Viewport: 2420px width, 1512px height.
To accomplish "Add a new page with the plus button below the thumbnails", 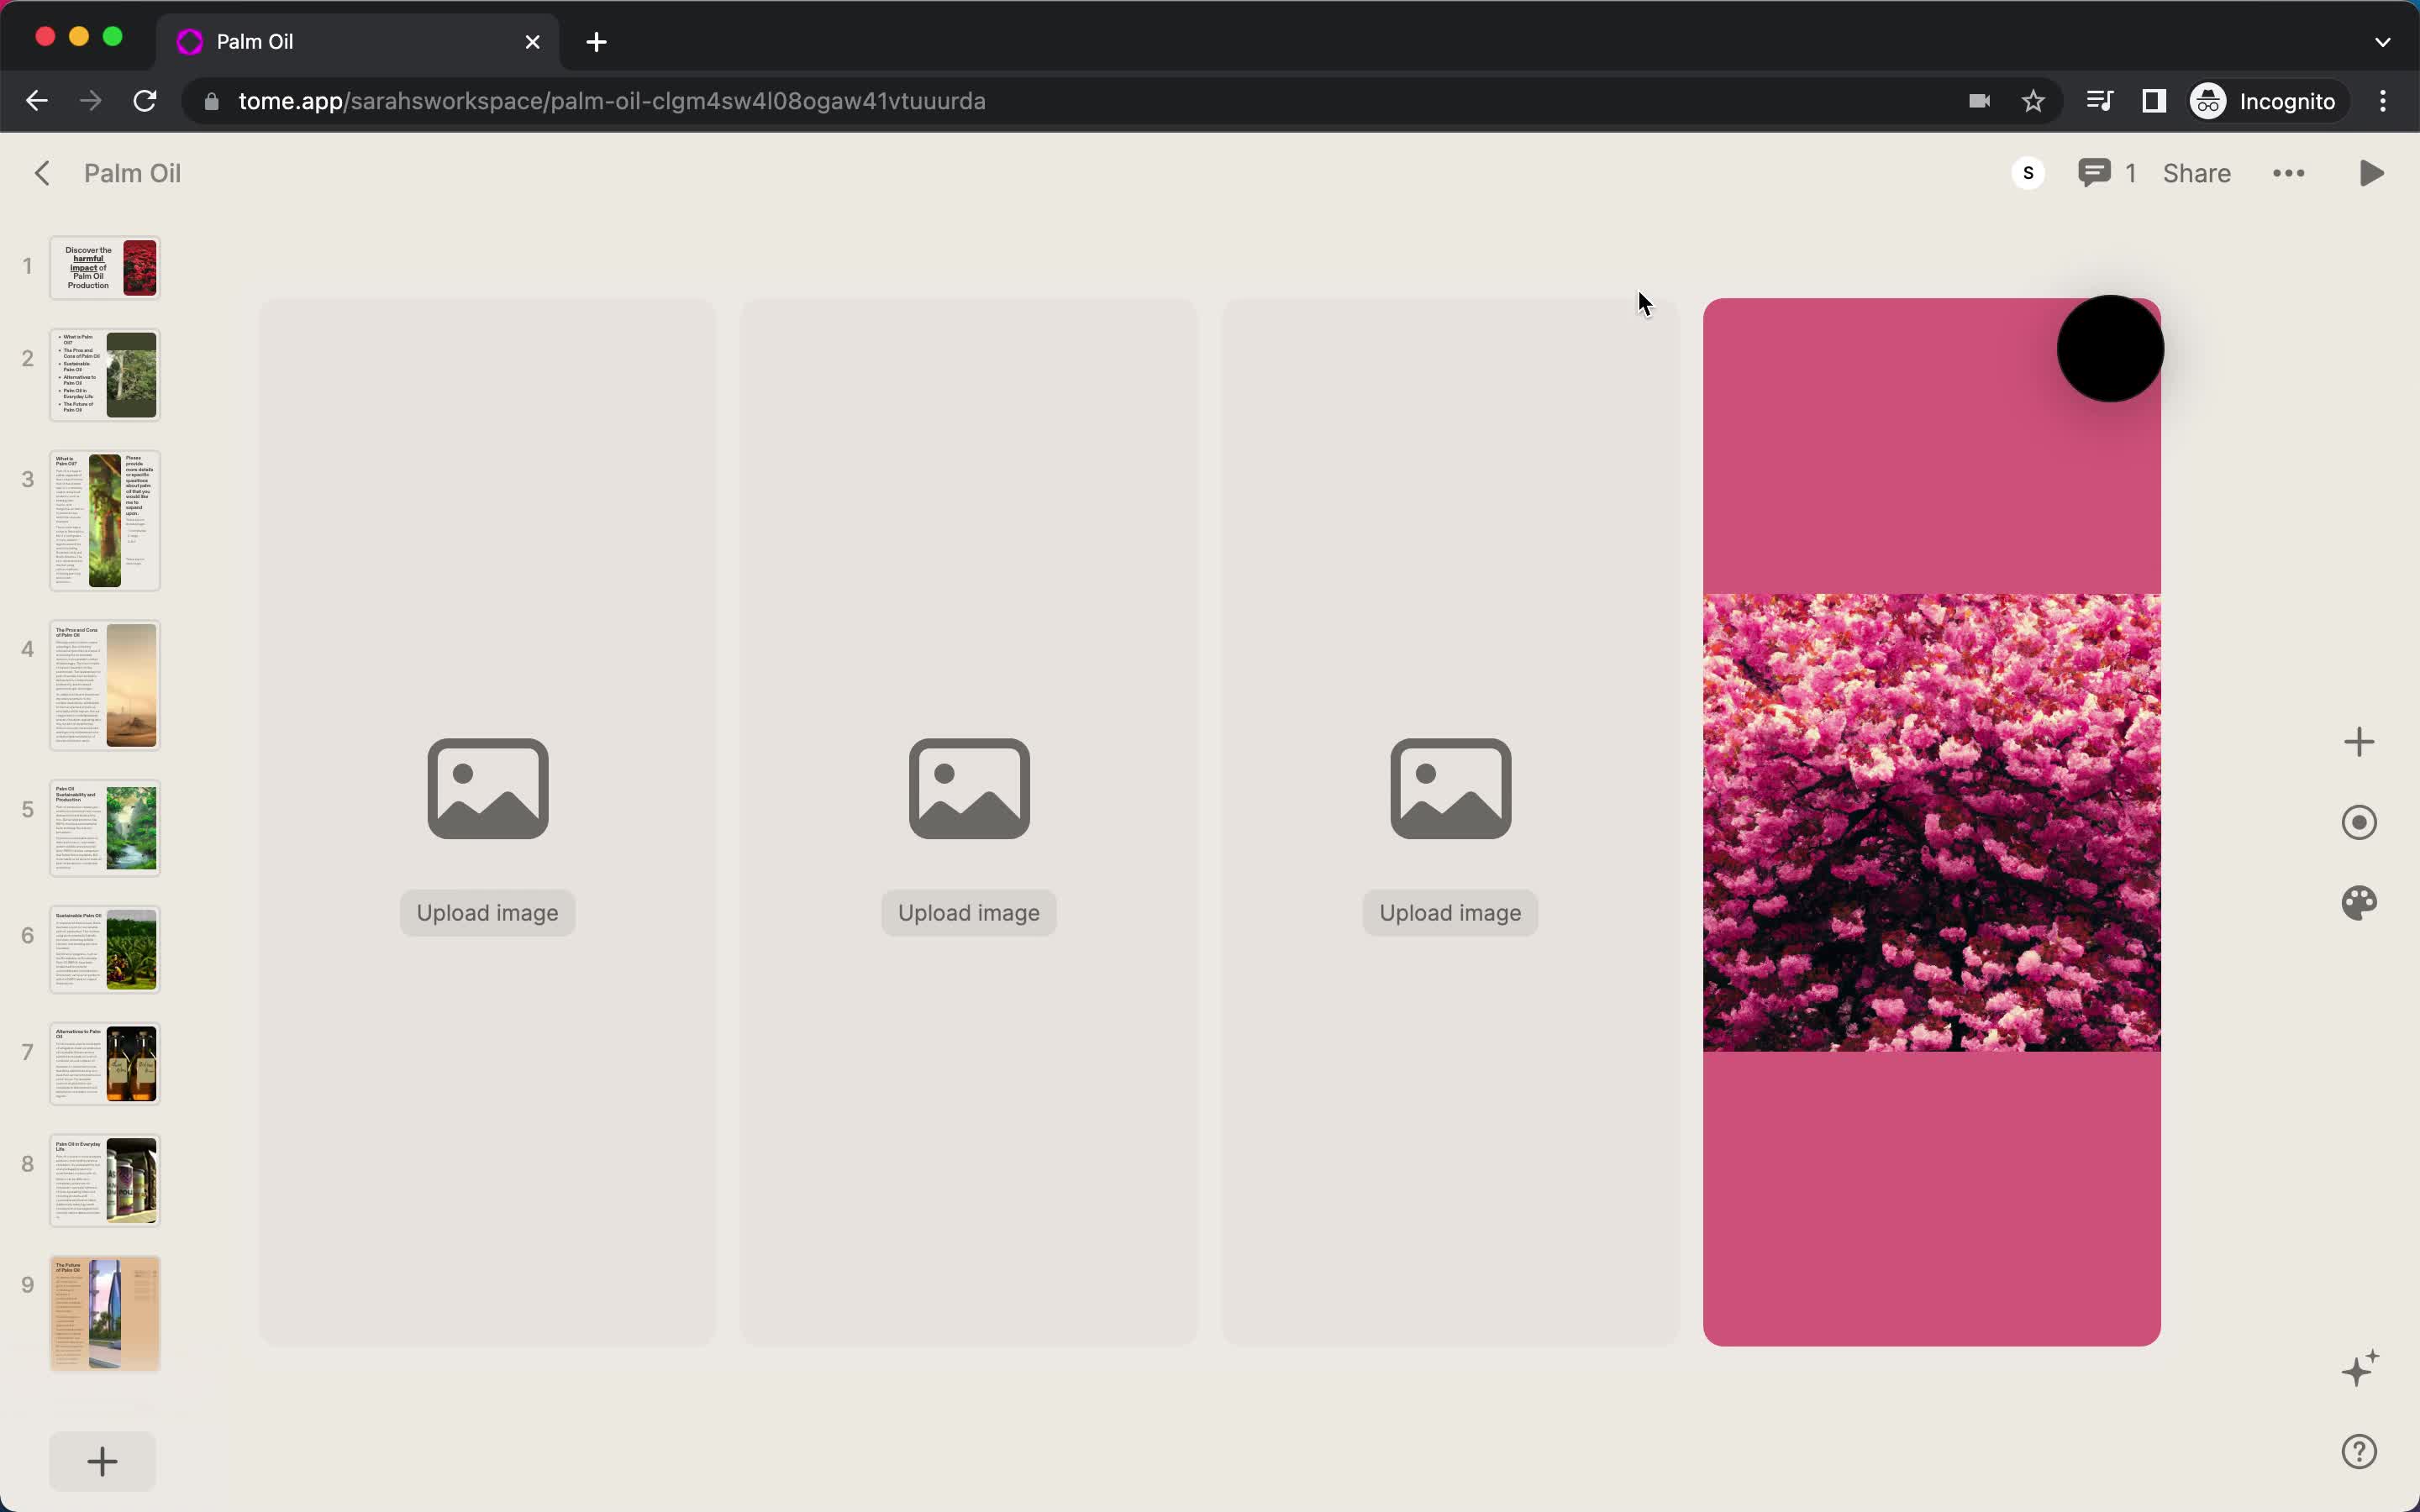I will tap(102, 1461).
